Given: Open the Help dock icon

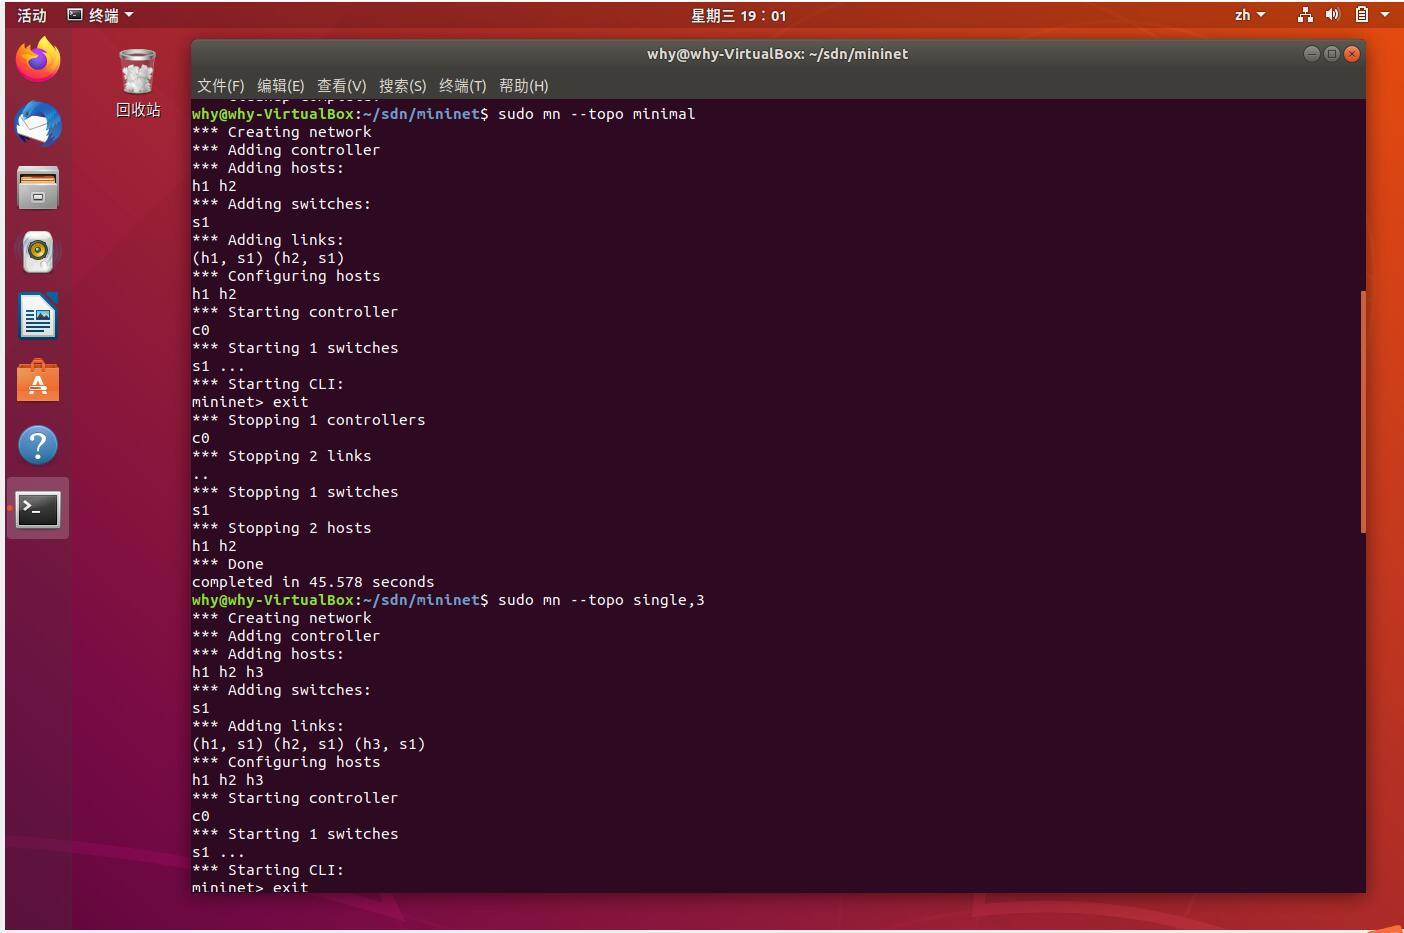Looking at the screenshot, I should click(x=38, y=445).
